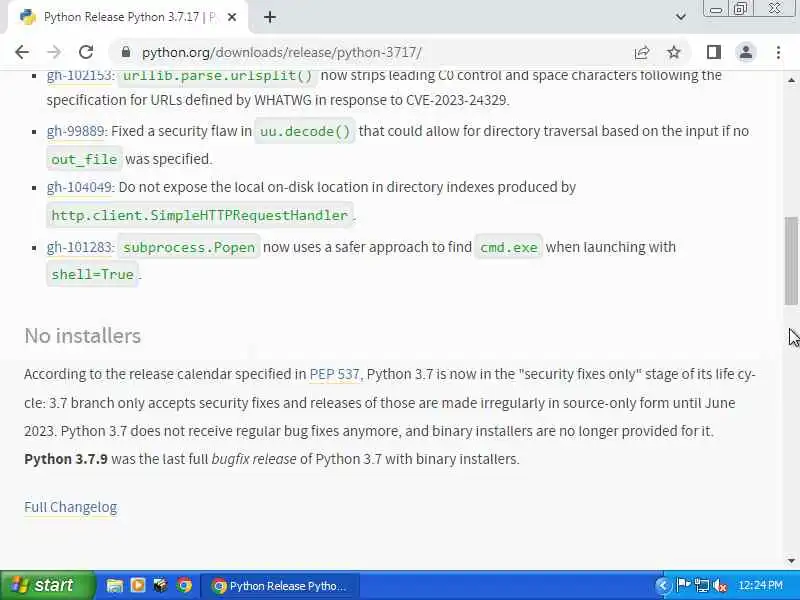The image size is (800, 600).
Task: Reload the Python release page
Action: (x=86, y=52)
